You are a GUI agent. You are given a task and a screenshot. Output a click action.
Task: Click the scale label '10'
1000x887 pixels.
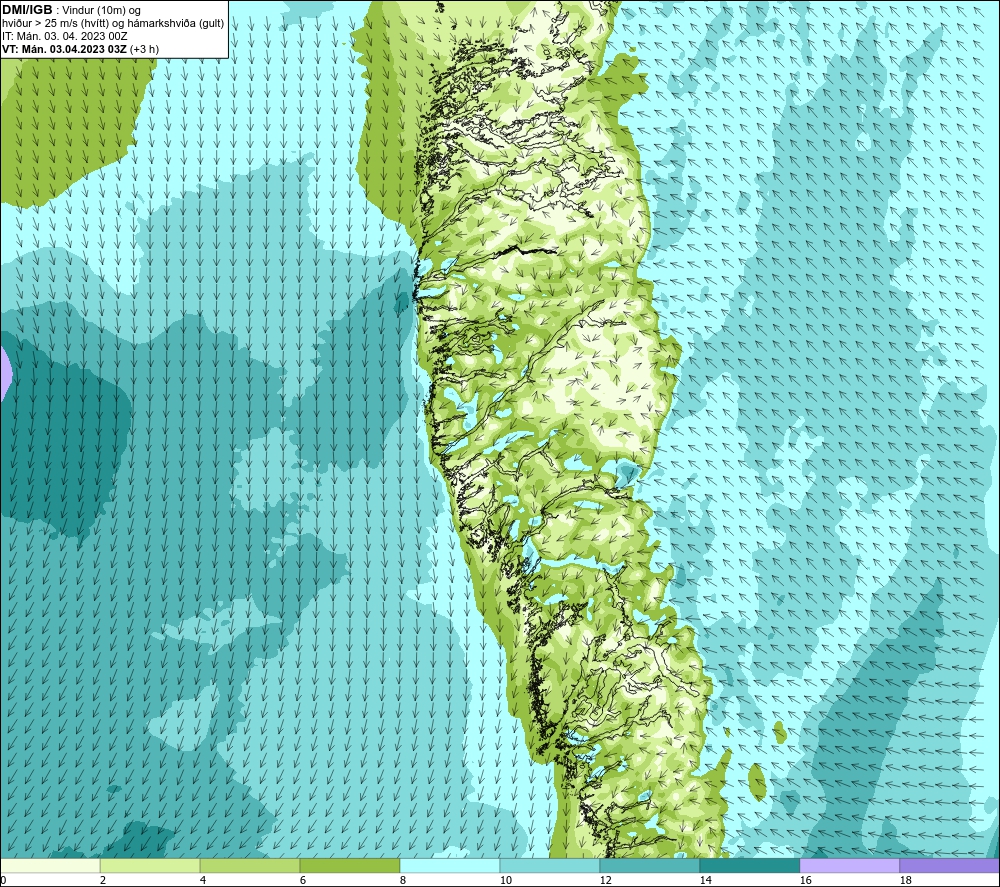tap(506, 881)
